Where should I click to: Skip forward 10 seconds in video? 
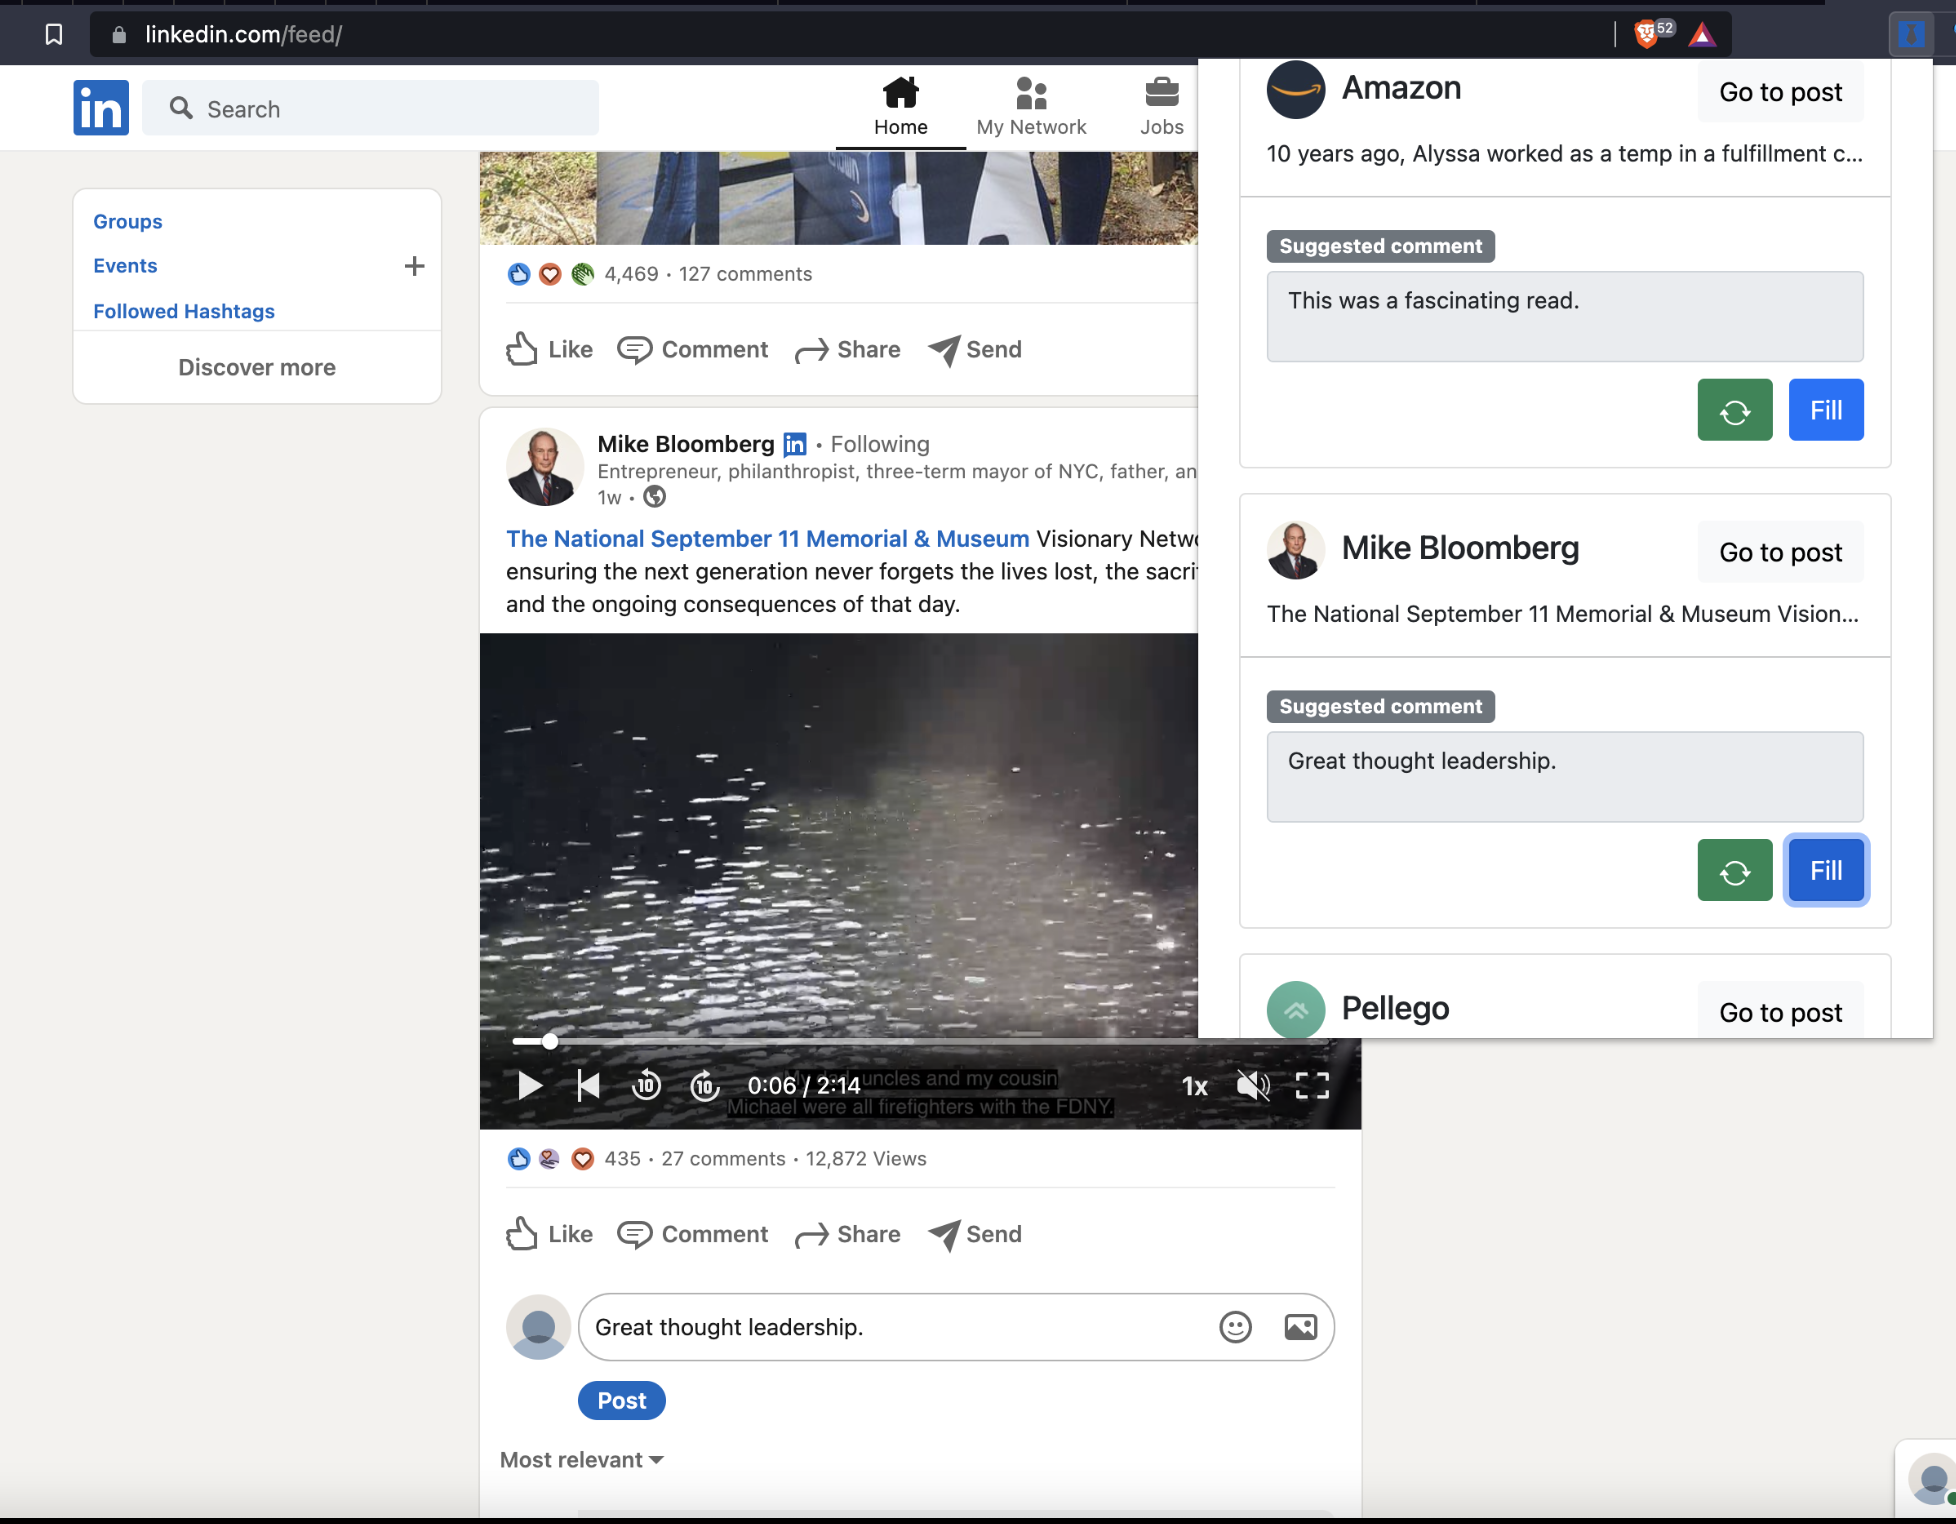click(x=705, y=1085)
